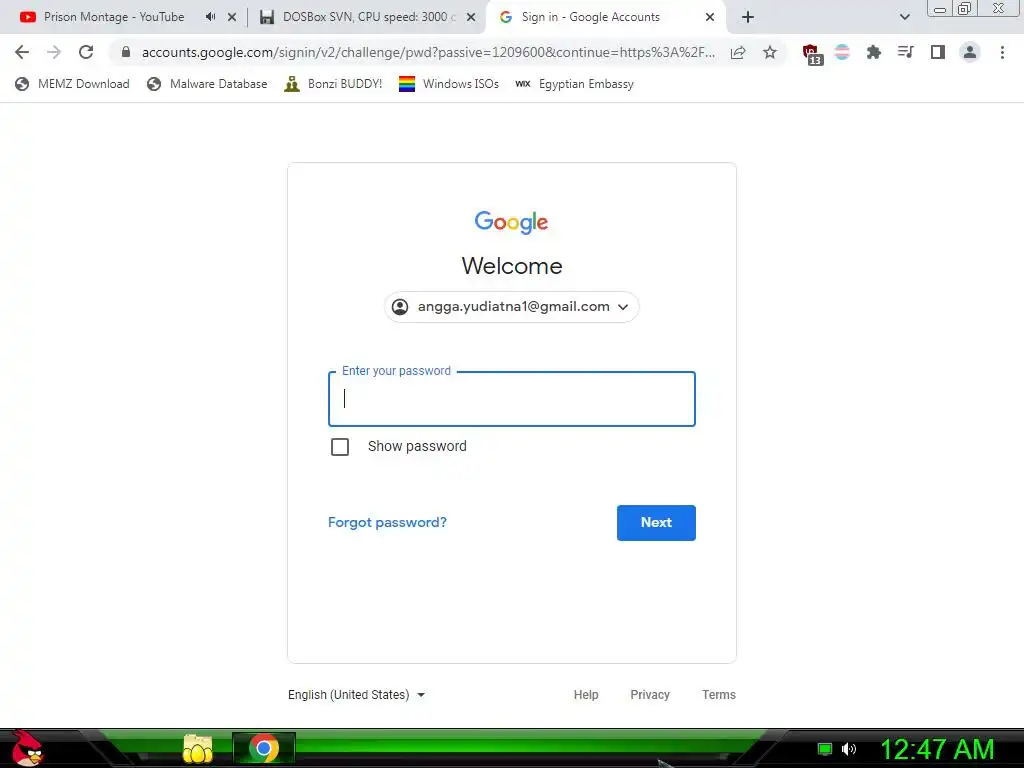Click the Chrome taskbar button
1024x768 pixels.
coord(264,749)
